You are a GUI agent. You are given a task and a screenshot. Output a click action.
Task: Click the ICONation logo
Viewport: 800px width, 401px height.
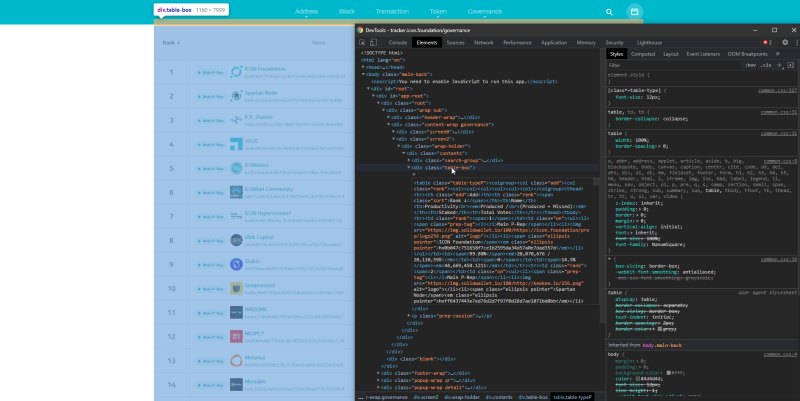coord(236,168)
